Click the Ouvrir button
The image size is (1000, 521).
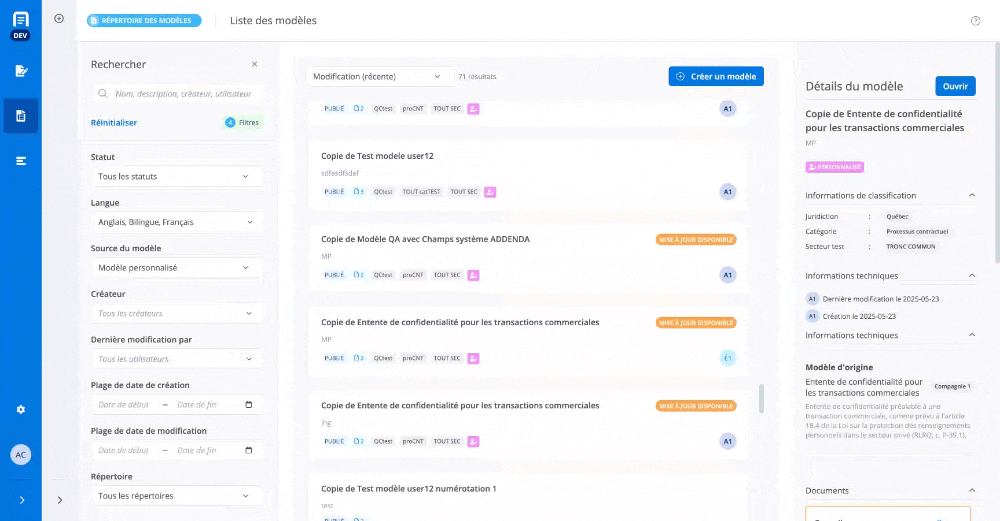[955, 86]
